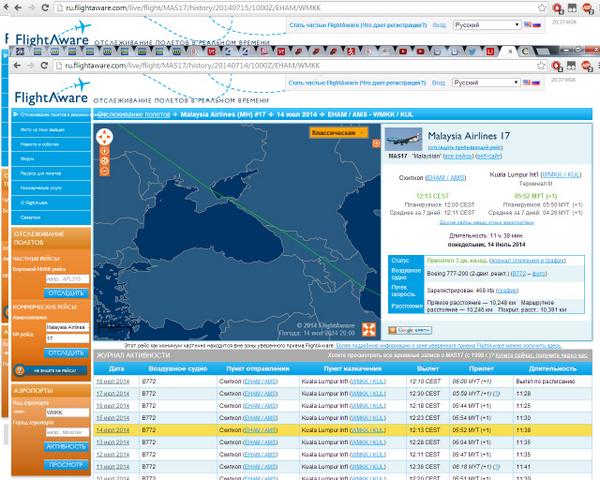600x480 pixels.
Task: Select the US flag in the front window
Action: (x=527, y=82)
